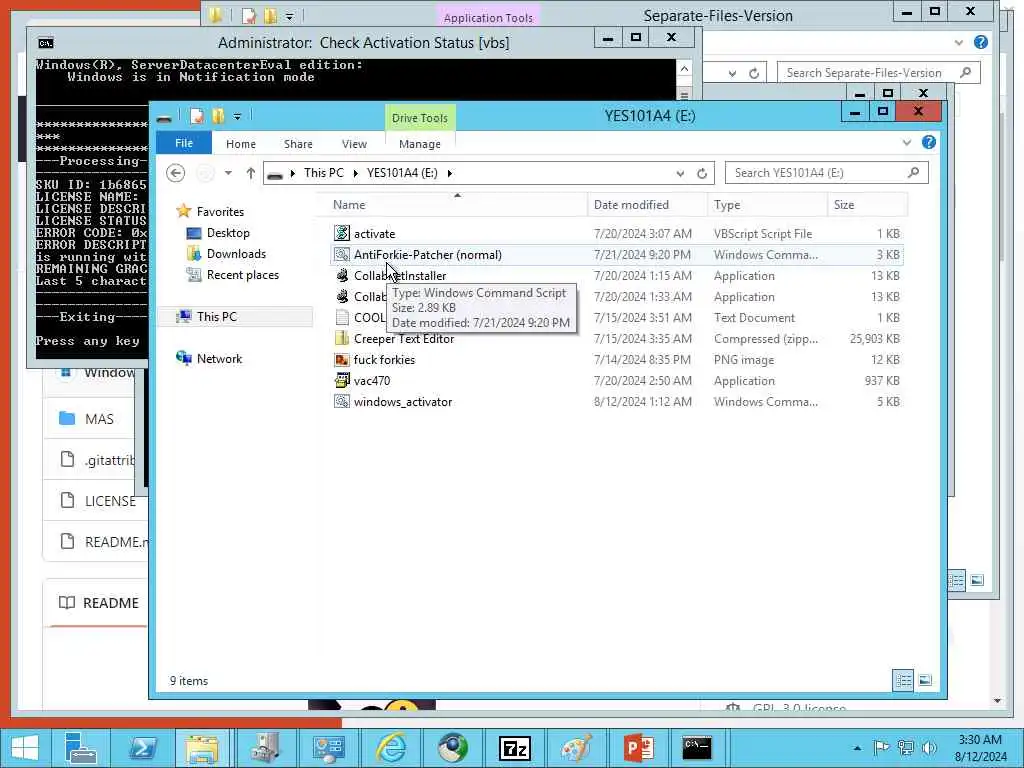Viewport: 1024px width, 768px height.
Task: Select the vac470 application icon
Action: point(342,380)
